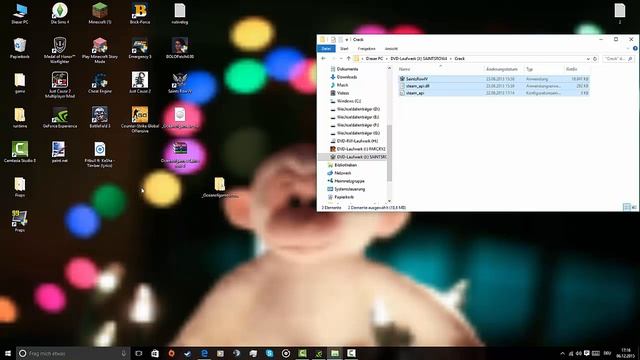Select Play Minecraft Story Mode shortcut
The height and width of the screenshot is (360, 640).
[x=100, y=50]
